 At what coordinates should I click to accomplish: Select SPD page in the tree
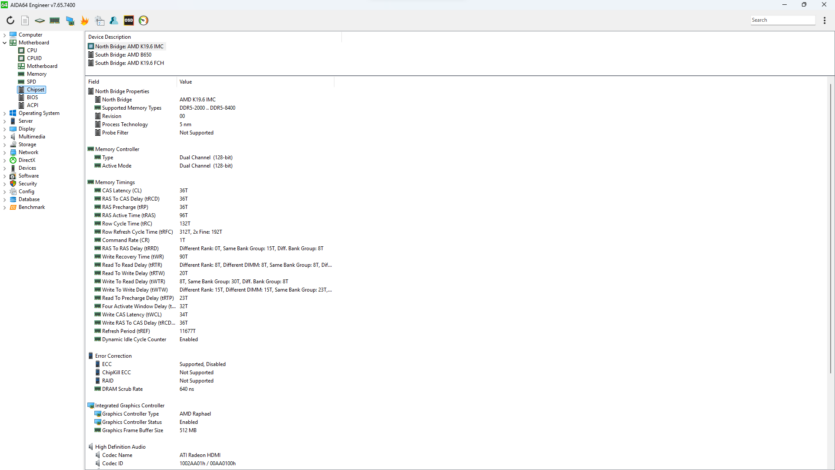click(31, 81)
